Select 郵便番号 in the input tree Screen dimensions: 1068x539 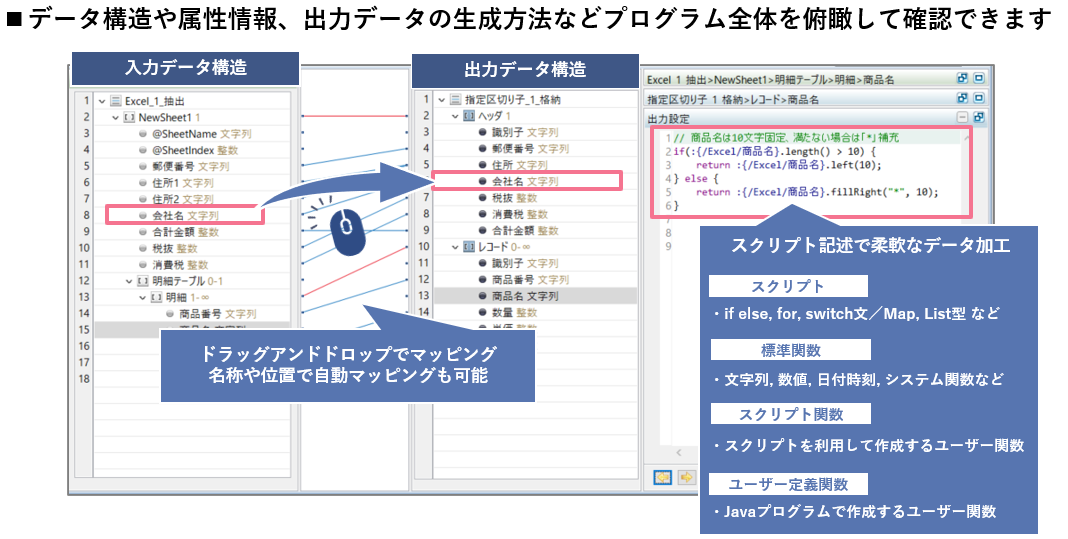click(x=191, y=166)
